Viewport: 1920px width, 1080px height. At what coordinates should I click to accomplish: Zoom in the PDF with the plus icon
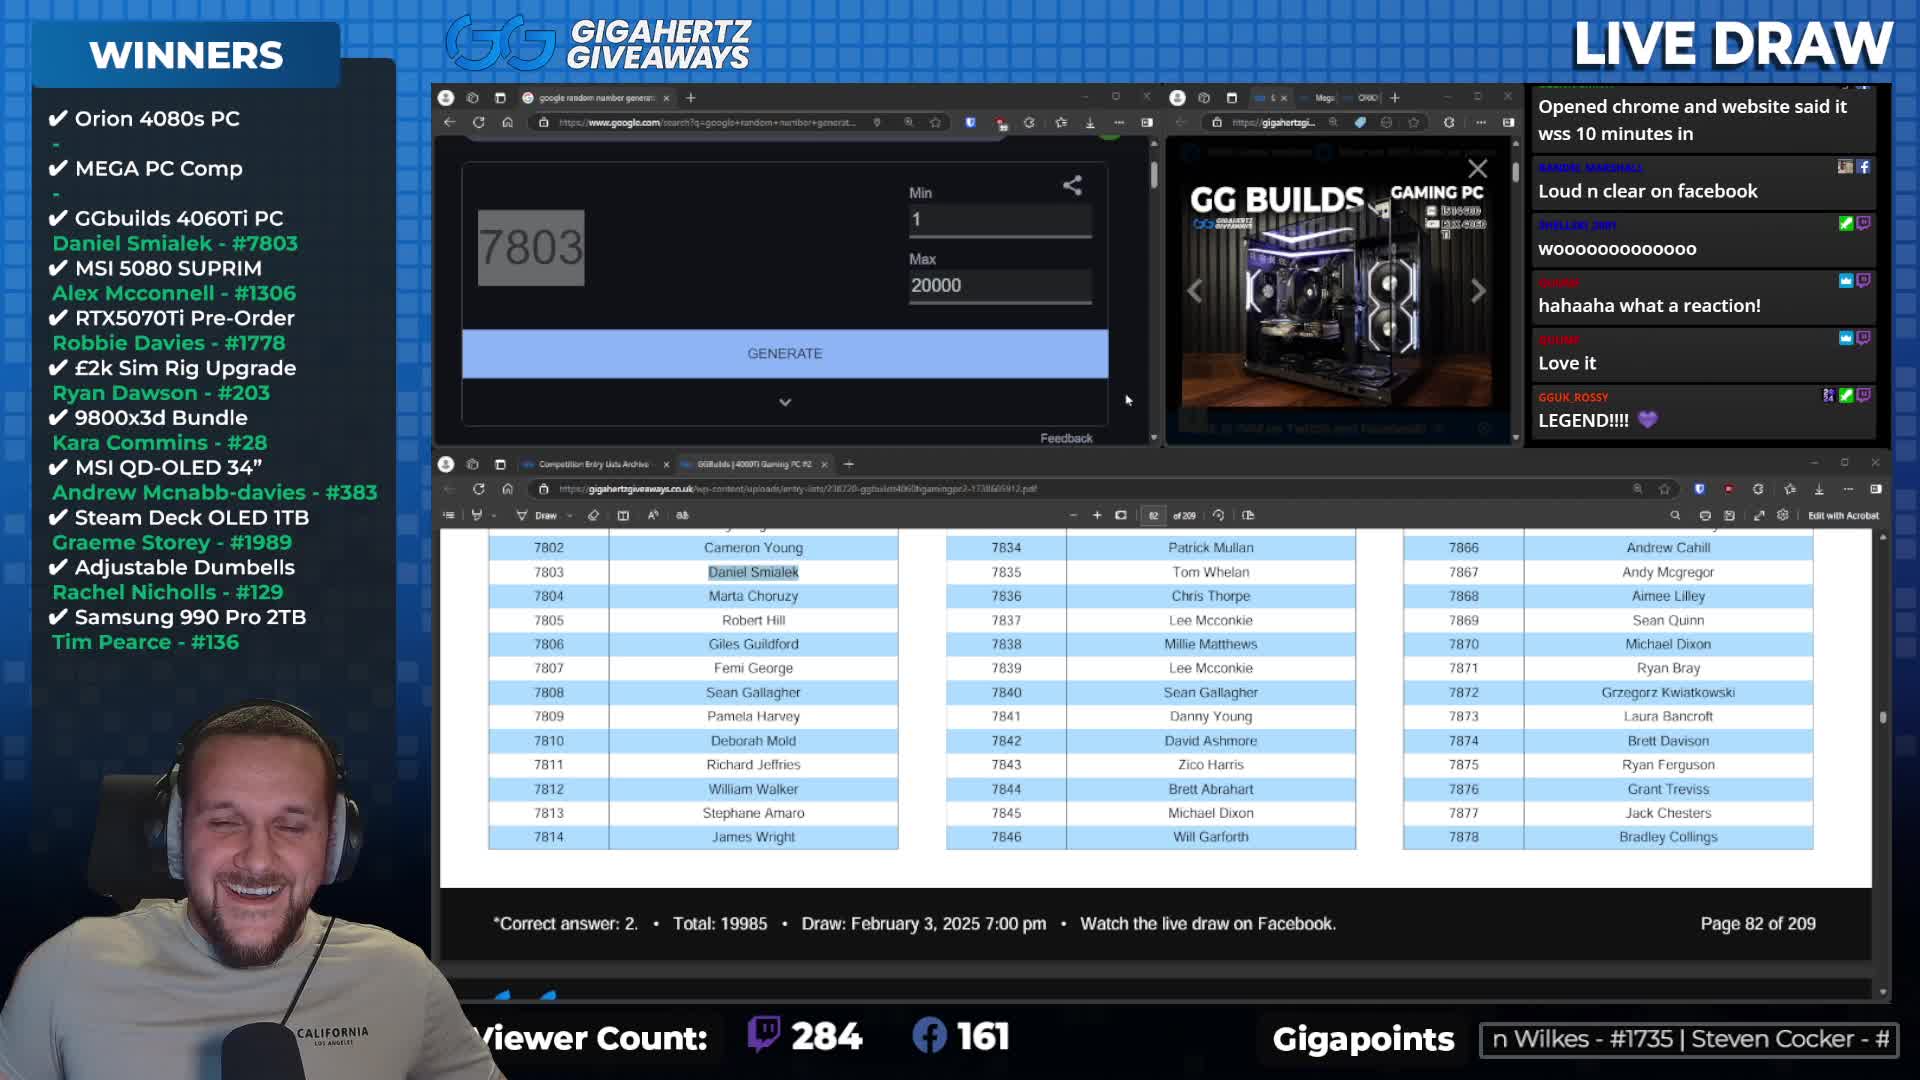pyautogui.click(x=1097, y=515)
